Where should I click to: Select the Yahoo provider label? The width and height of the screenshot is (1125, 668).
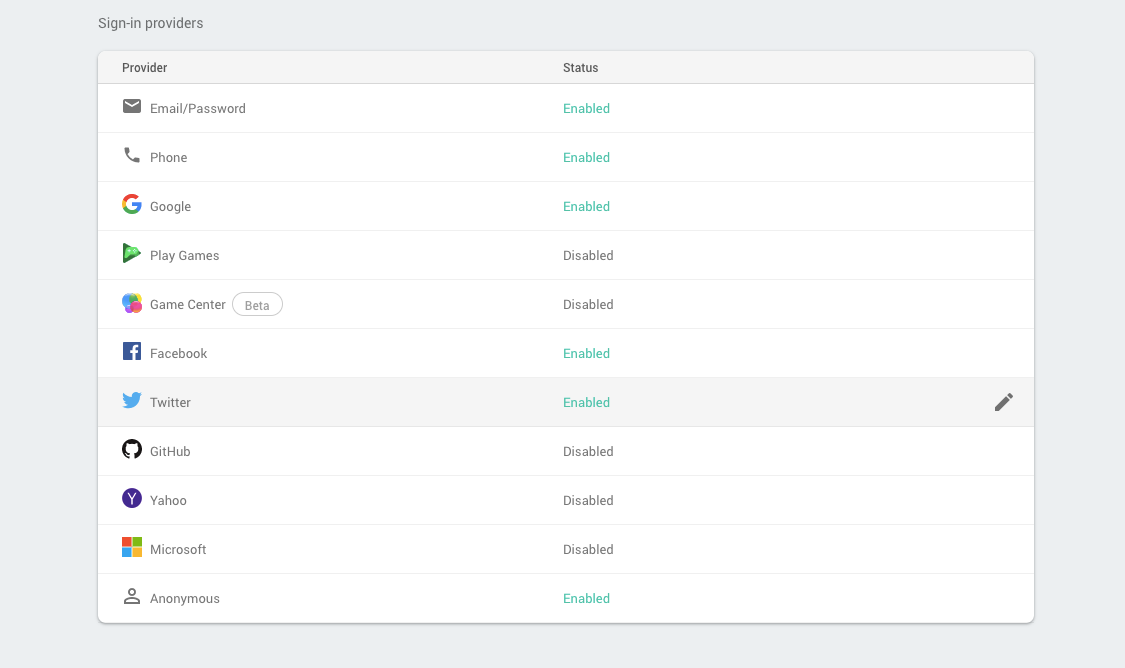pos(168,501)
